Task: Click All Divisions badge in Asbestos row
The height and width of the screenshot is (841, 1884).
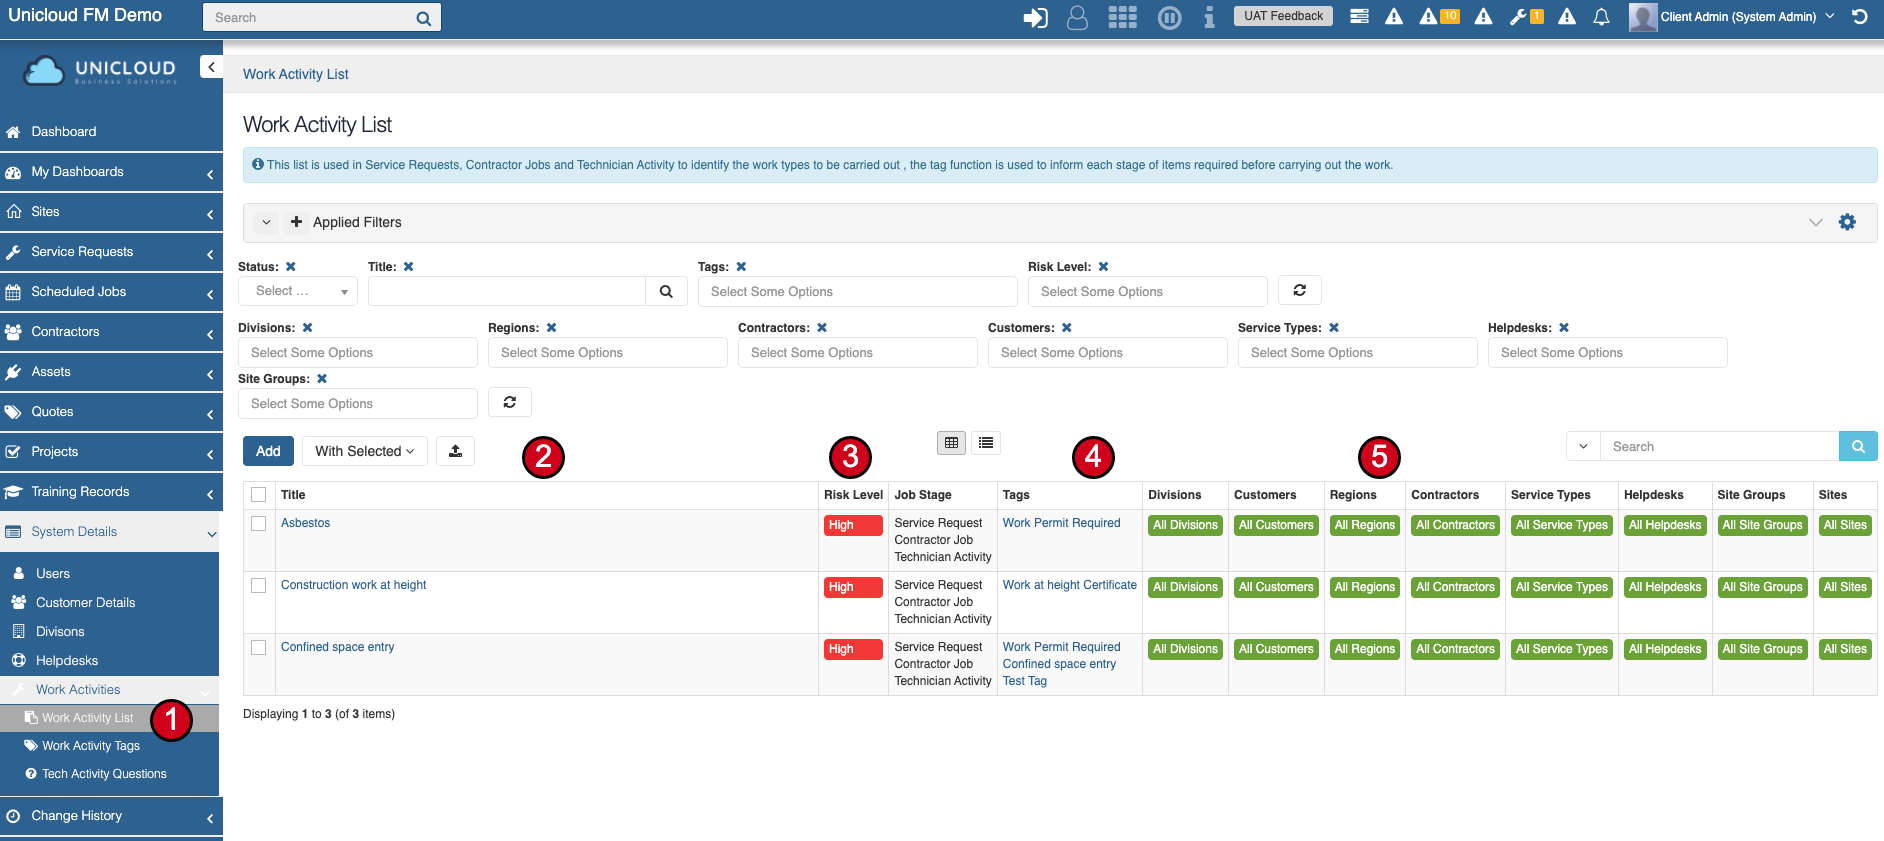Action: tap(1185, 525)
